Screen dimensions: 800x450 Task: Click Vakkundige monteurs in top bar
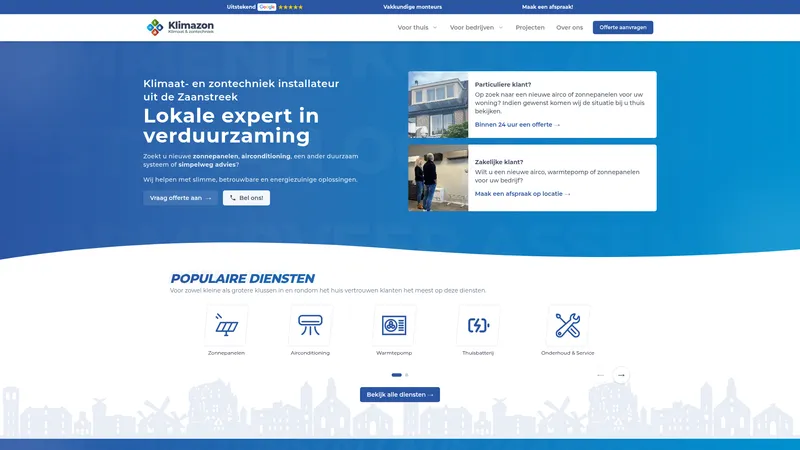click(x=412, y=7)
